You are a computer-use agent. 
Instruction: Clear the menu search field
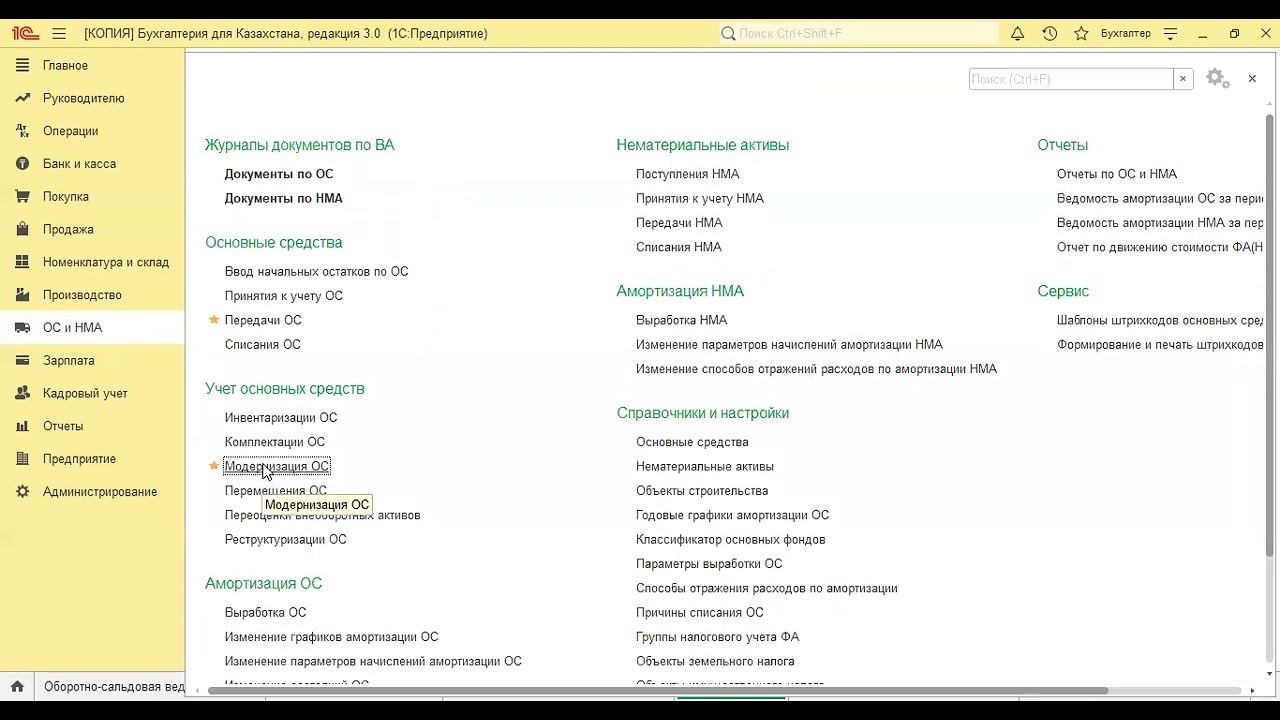point(1183,79)
